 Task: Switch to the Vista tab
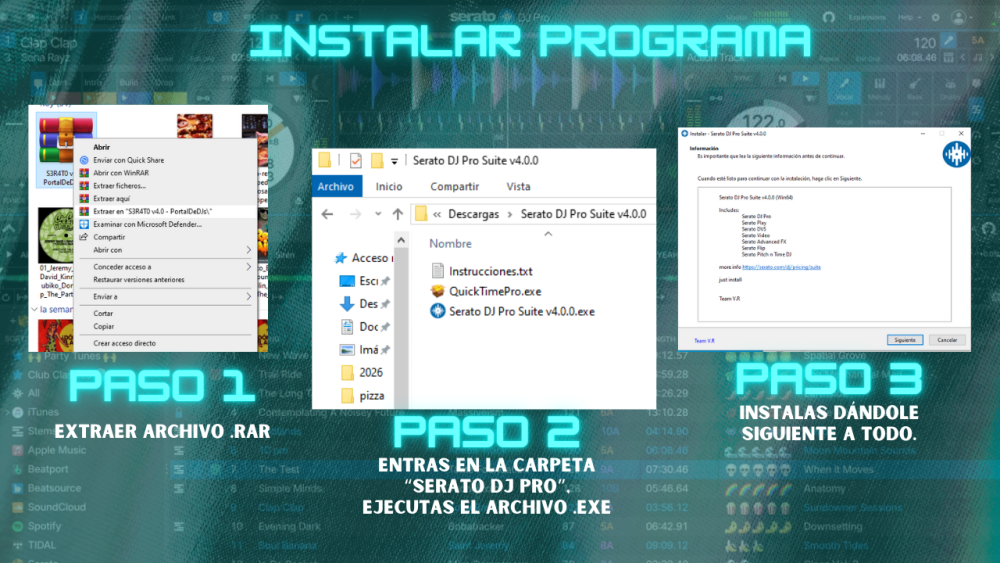(518, 187)
